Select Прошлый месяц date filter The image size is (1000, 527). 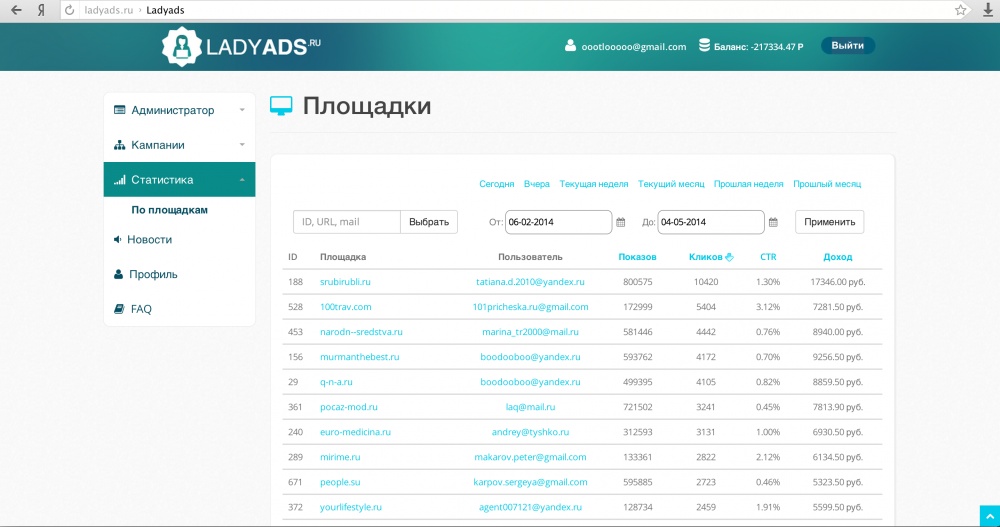click(827, 184)
